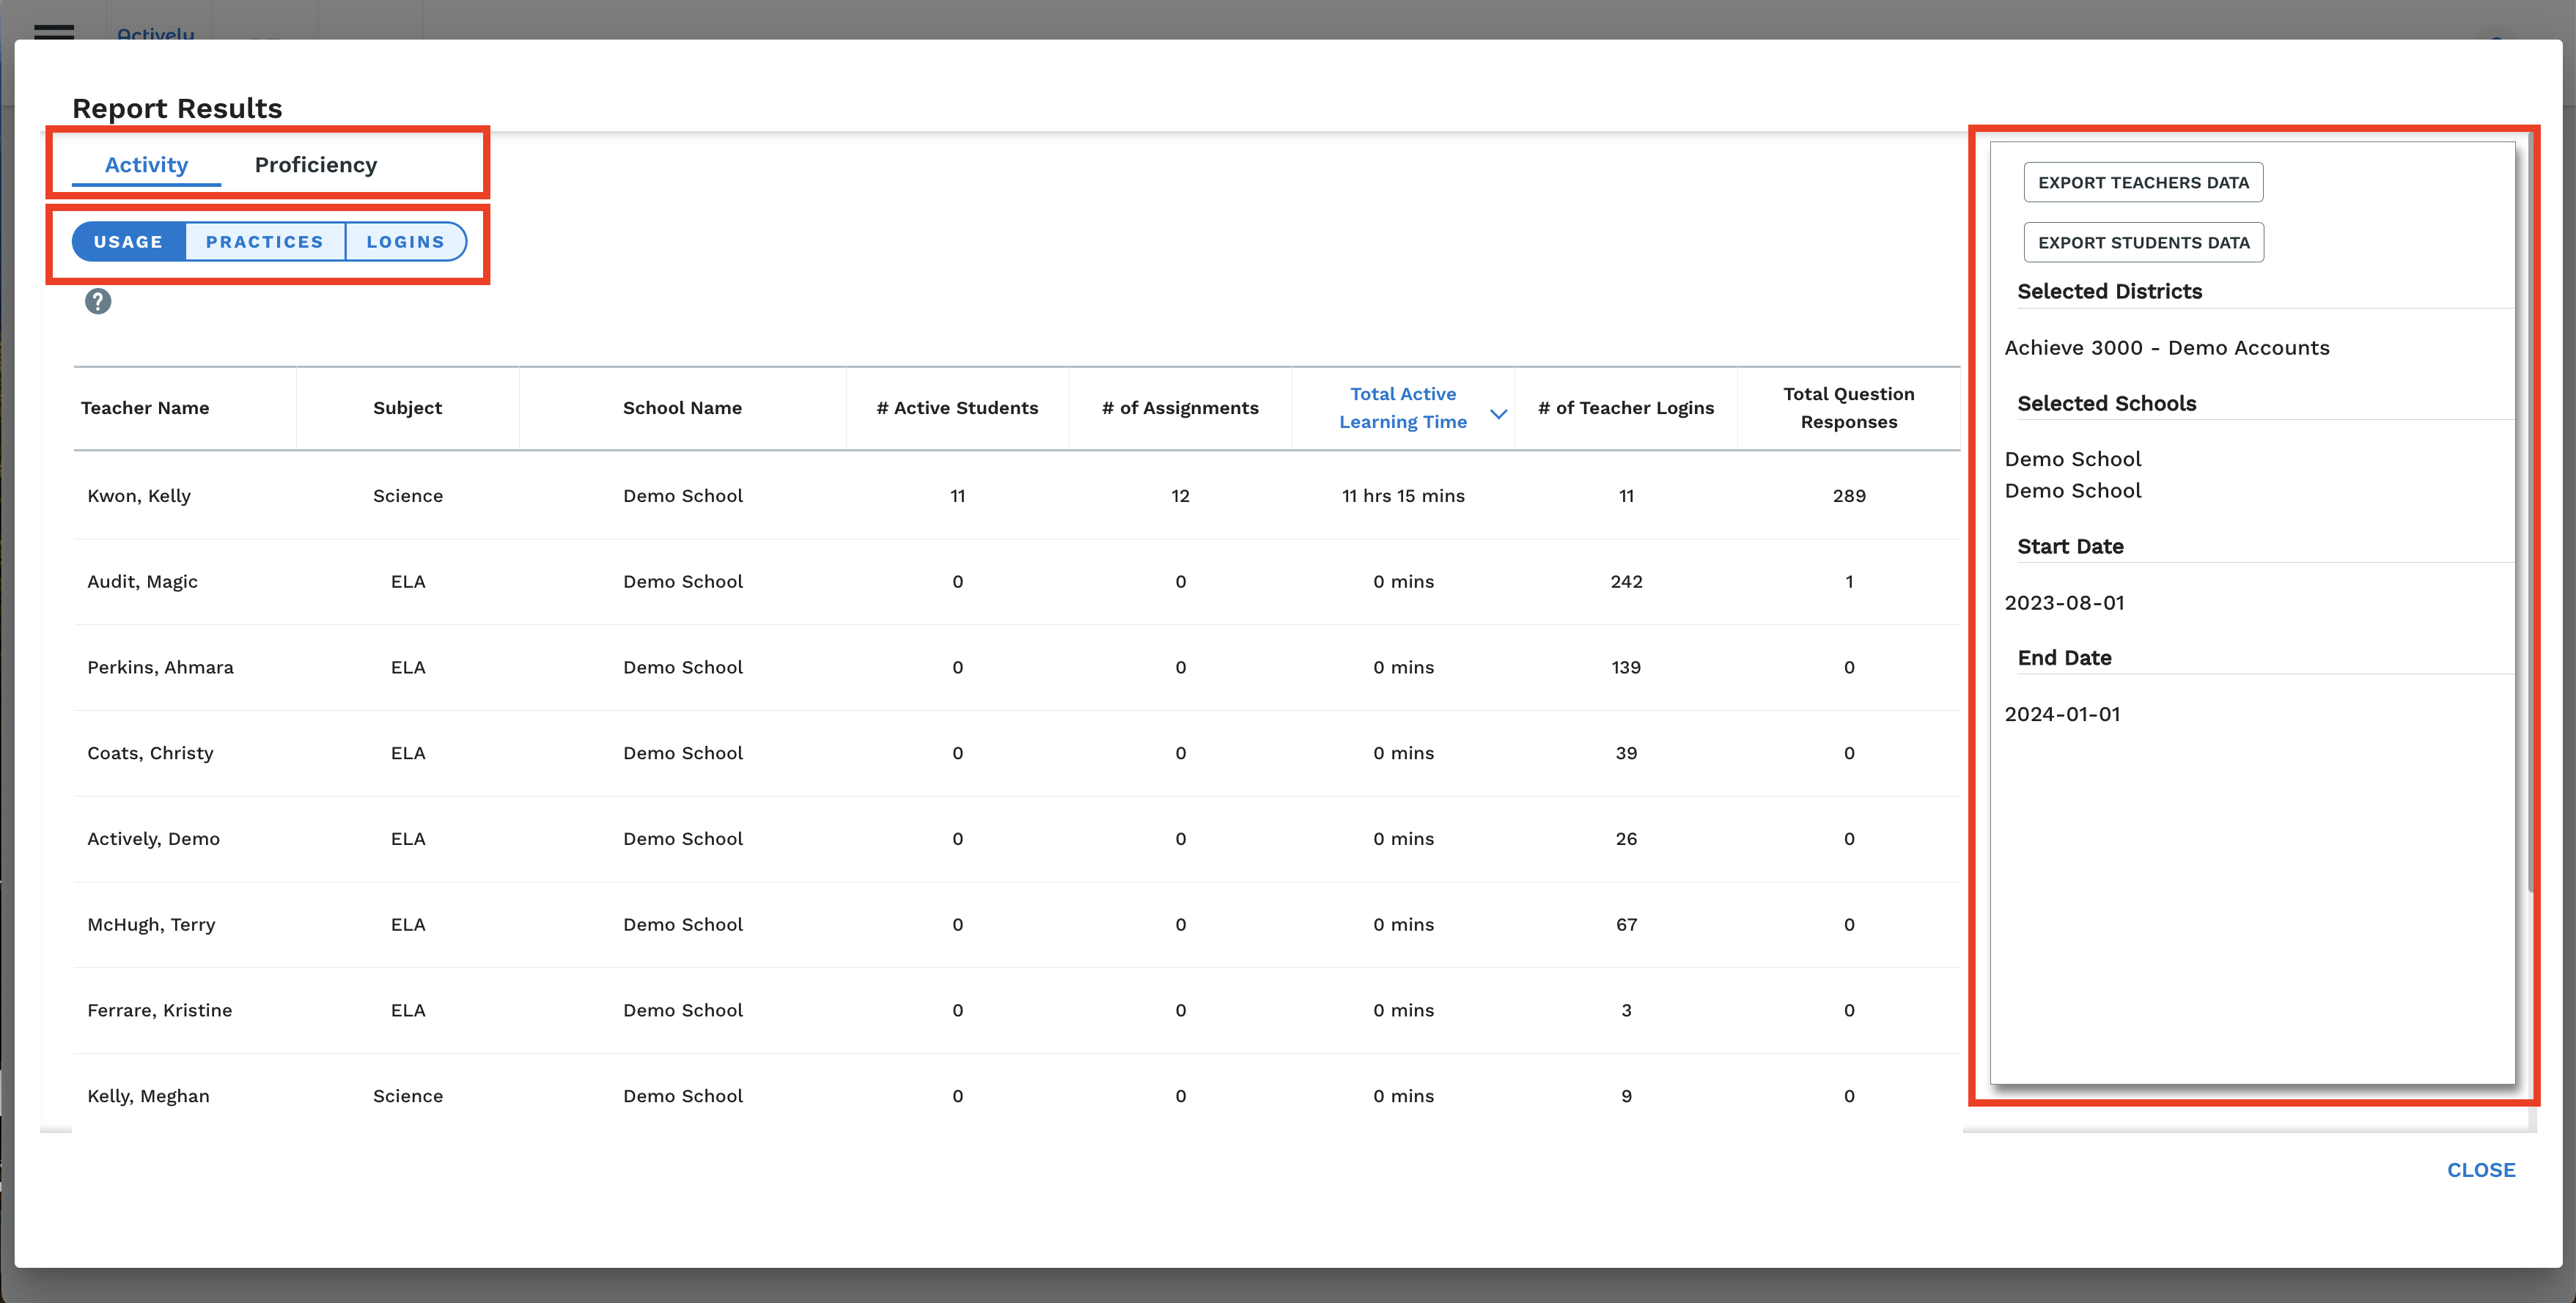
Task: Select teacher Kelly, Meghan
Action: pyautogui.click(x=148, y=1096)
